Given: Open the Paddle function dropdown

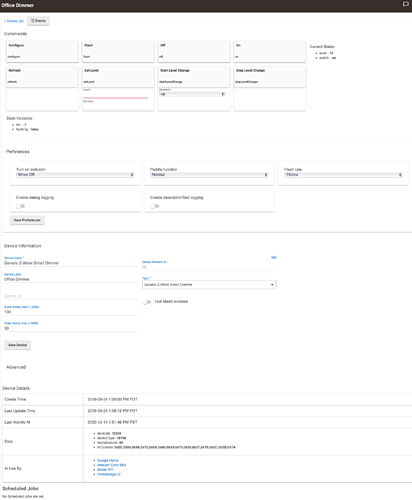Looking at the screenshot, I should click(x=209, y=175).
